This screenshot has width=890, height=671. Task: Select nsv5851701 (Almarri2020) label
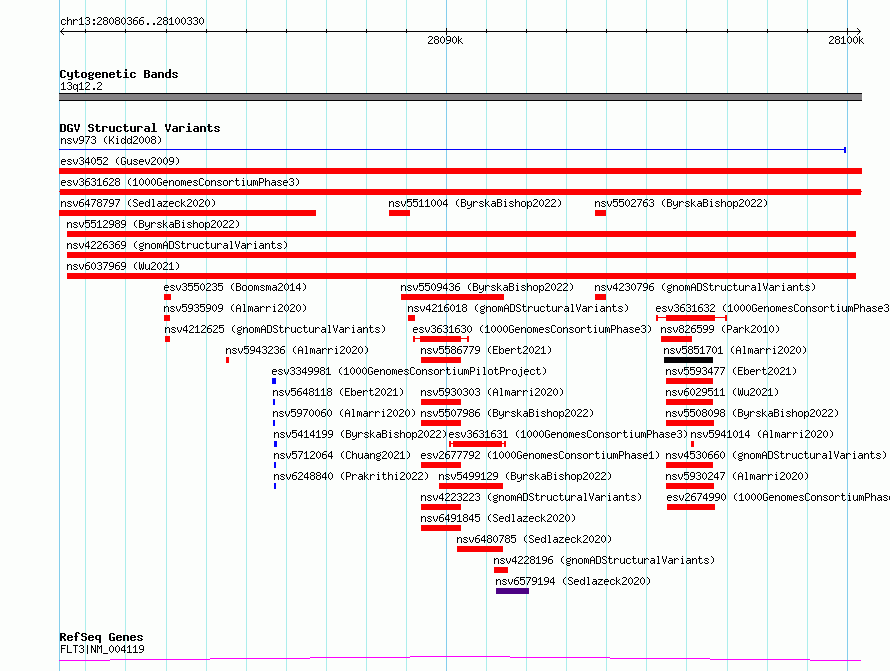(735, 350)
